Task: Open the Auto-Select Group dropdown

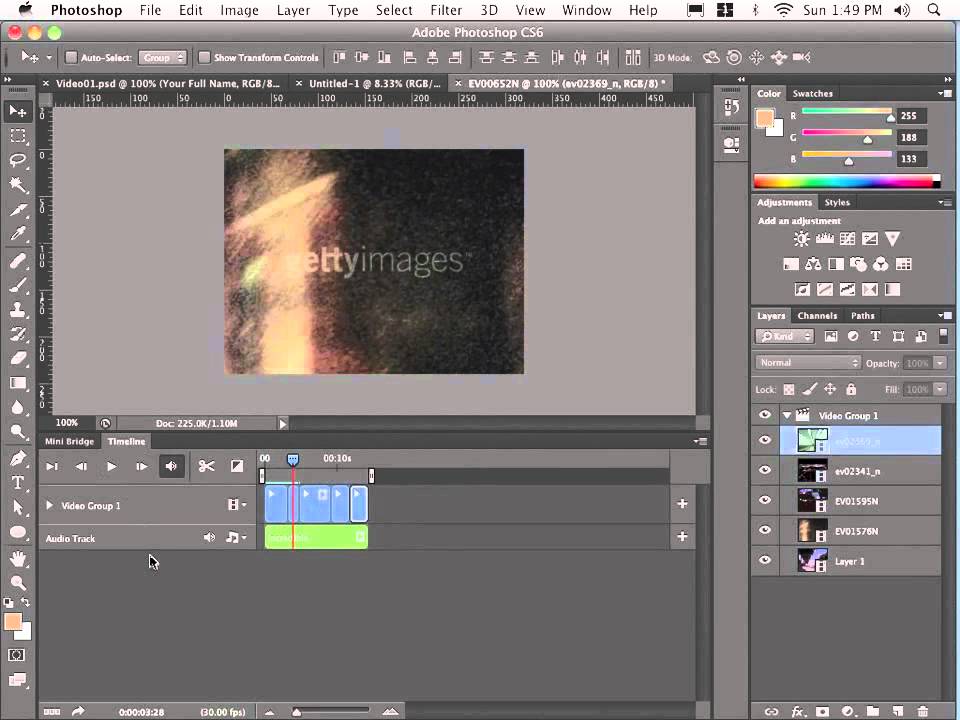Action: pos(162,58)
